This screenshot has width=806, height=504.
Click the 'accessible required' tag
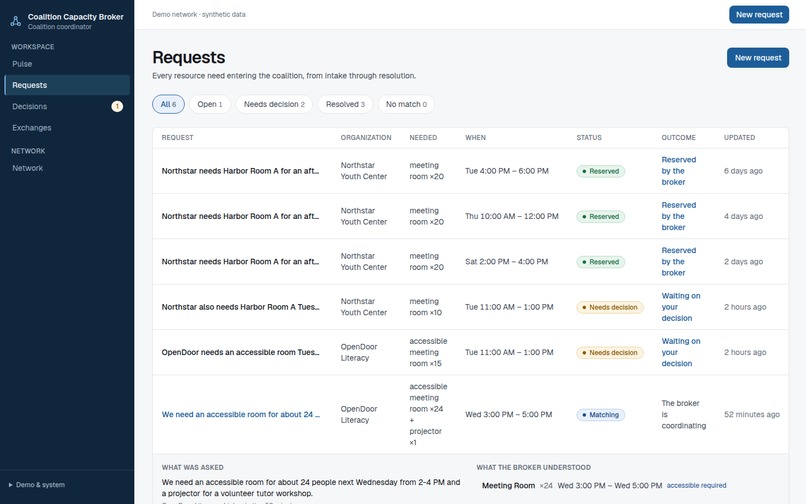696,485
